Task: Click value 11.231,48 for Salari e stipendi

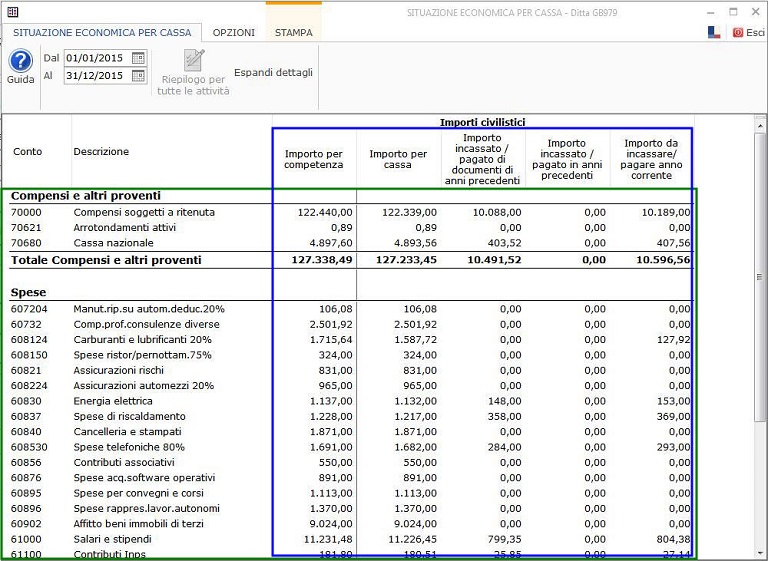Action: pos(328,539)
